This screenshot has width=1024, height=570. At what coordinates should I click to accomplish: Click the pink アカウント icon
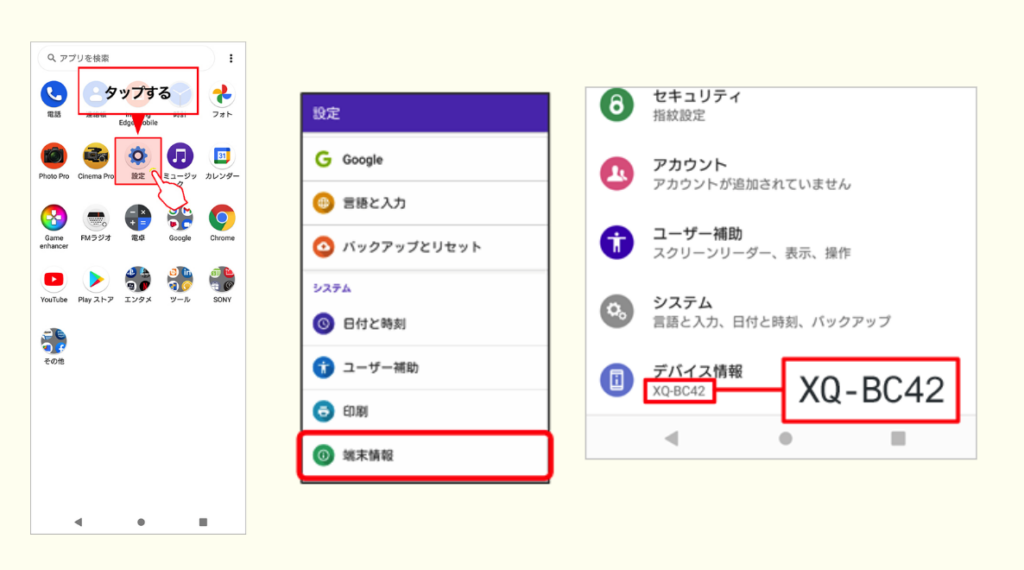[x=616, y=174]
